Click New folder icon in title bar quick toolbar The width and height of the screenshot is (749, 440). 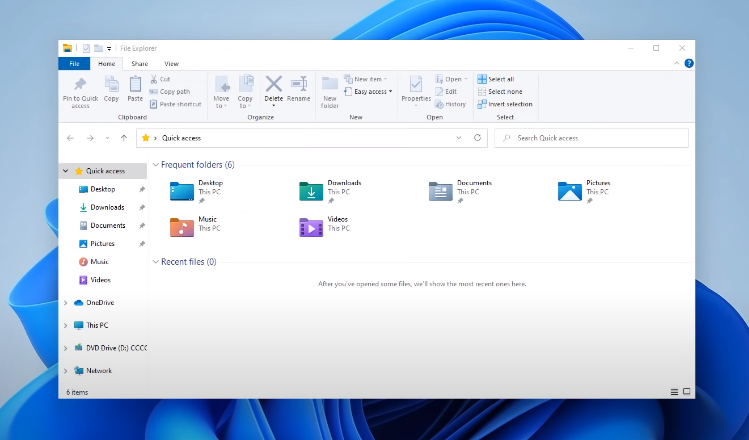98,48
